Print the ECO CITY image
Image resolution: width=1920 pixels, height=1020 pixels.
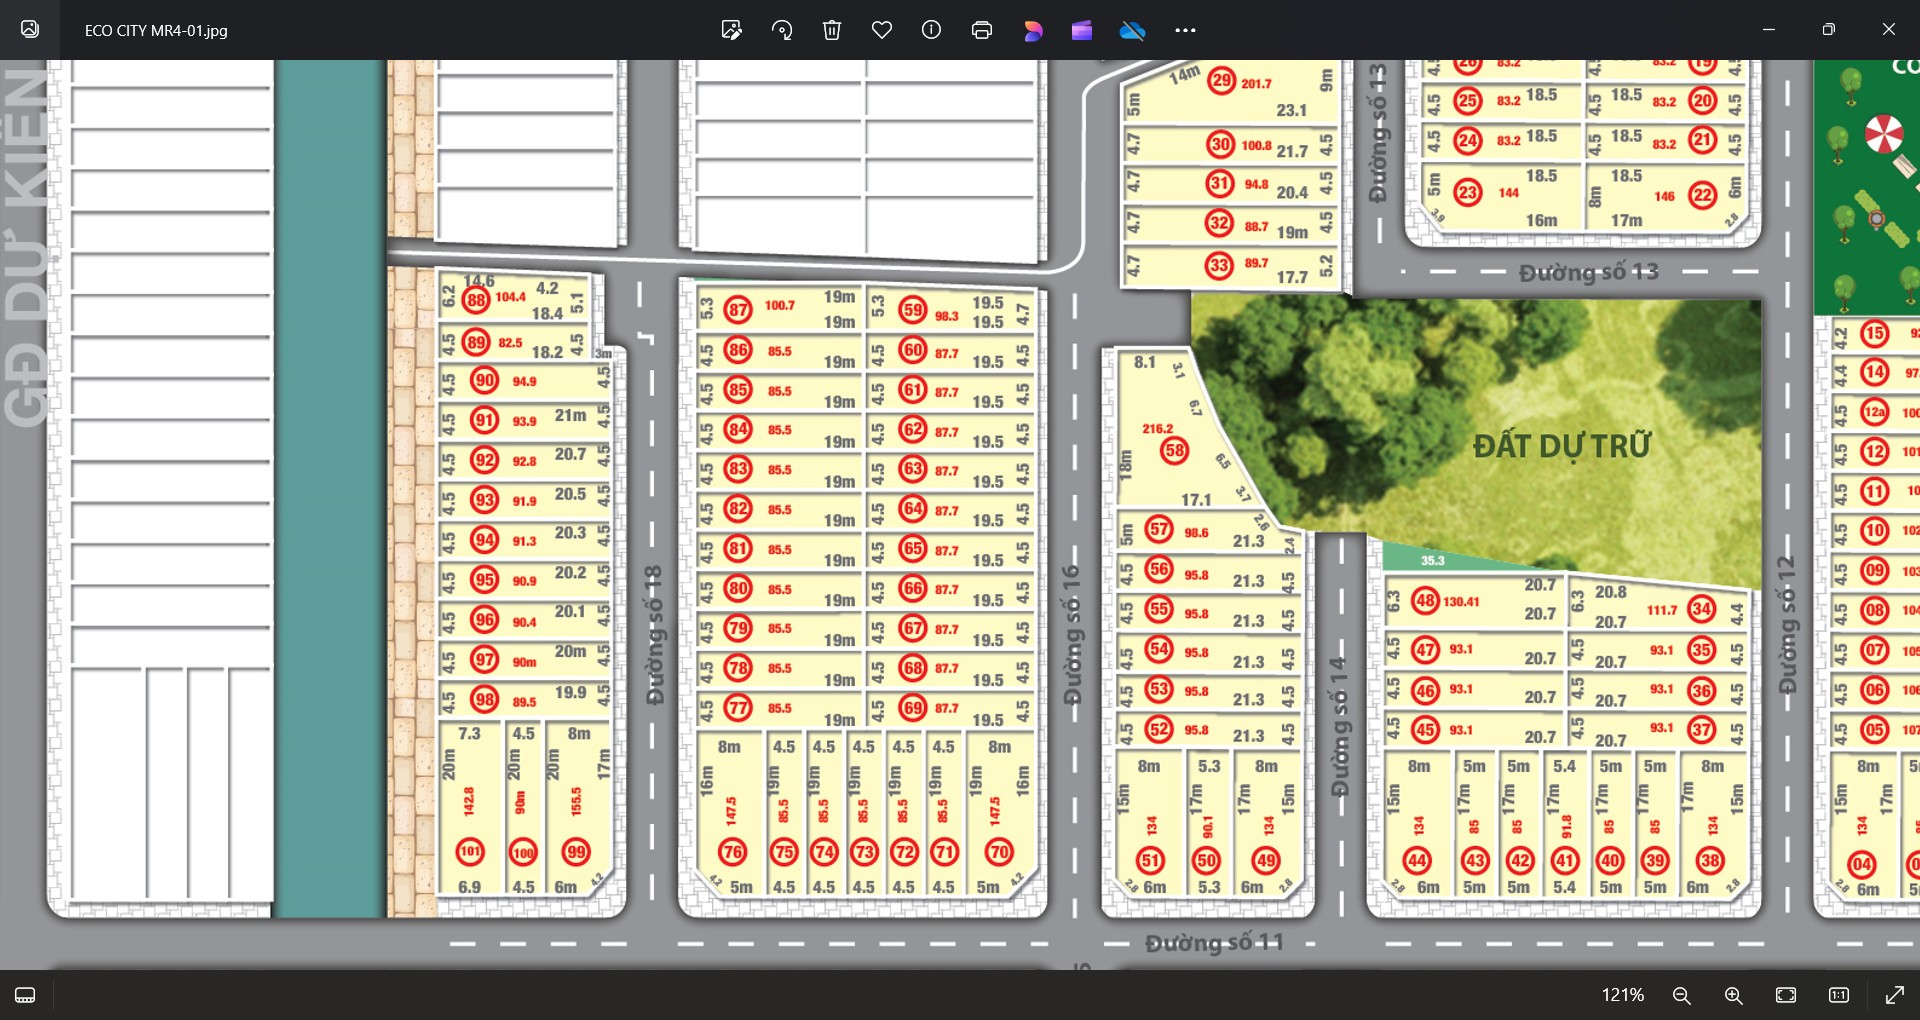[x=982, y=30]
